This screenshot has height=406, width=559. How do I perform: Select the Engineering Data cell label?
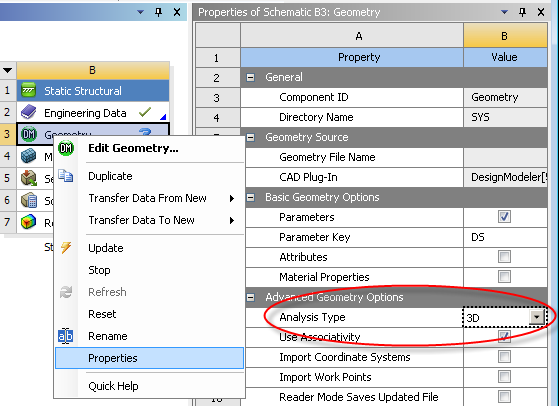(x=85, y=113)
